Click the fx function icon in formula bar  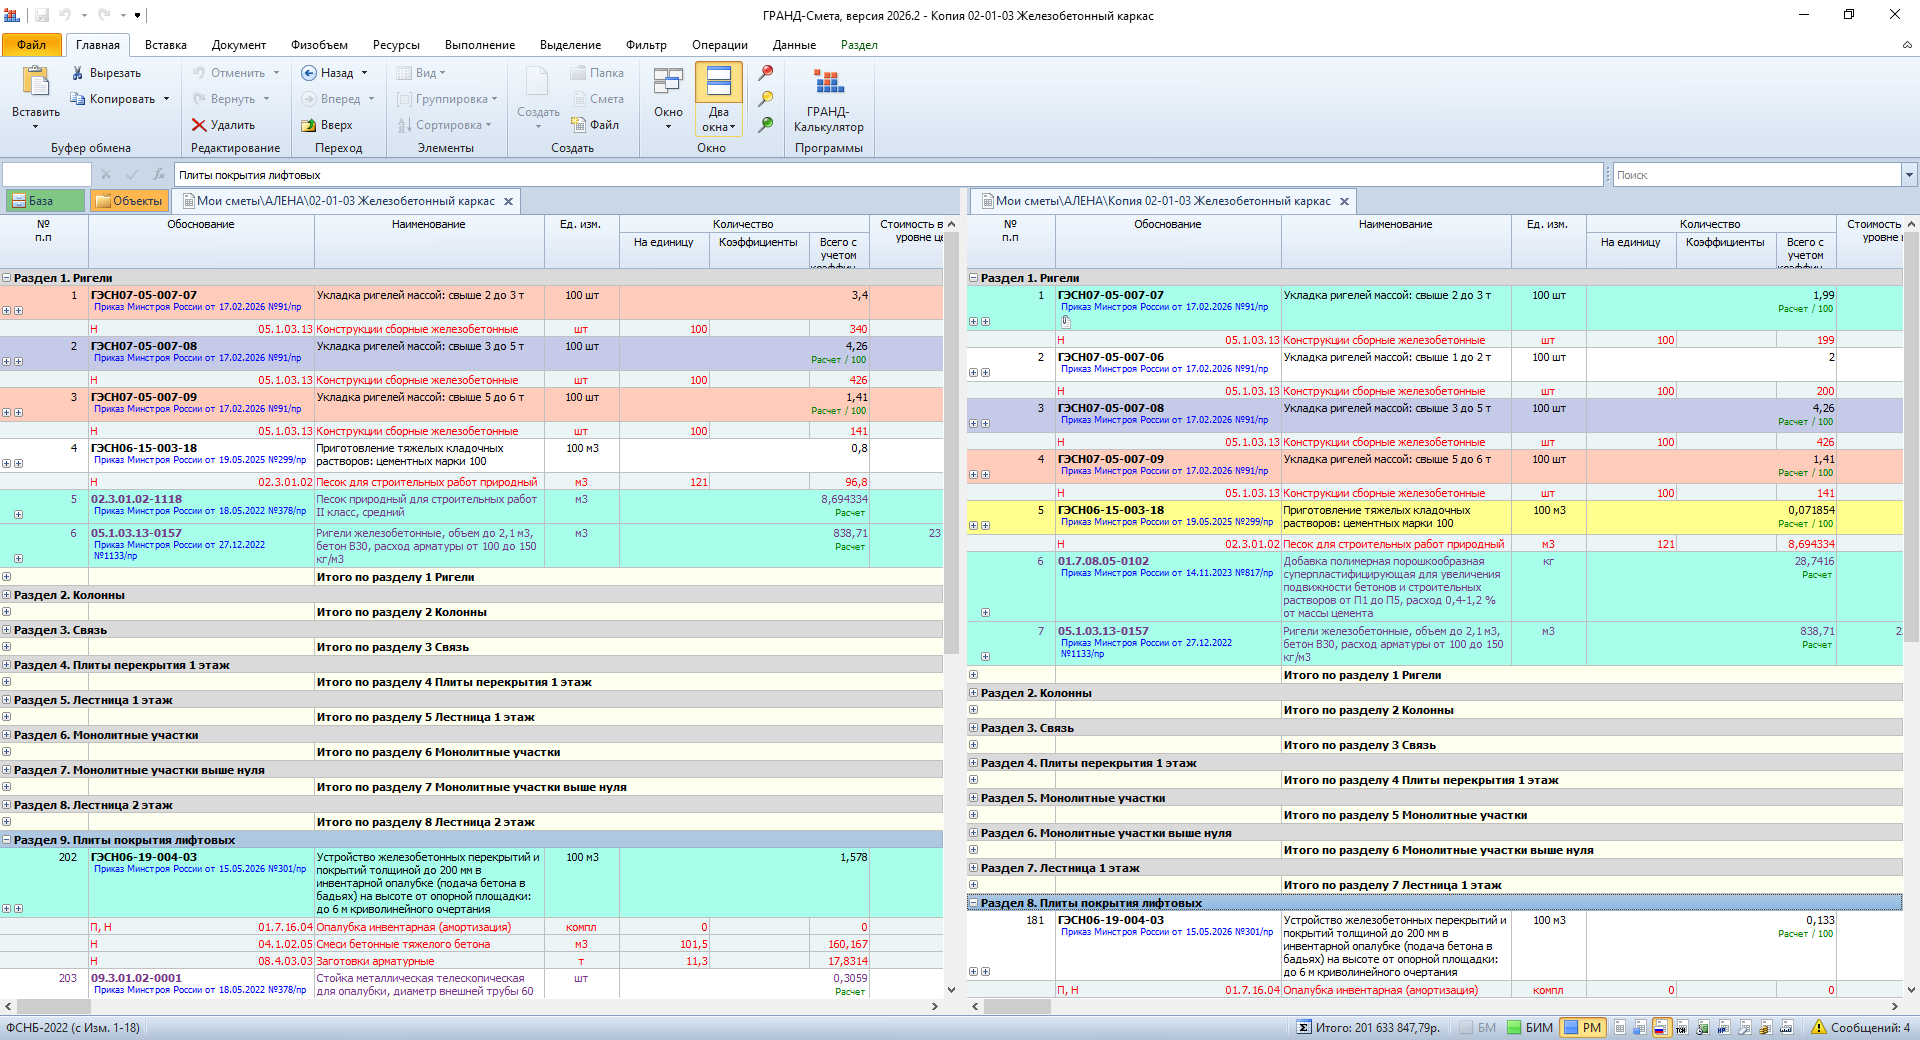pyautogui.click(x=158, y=175)
